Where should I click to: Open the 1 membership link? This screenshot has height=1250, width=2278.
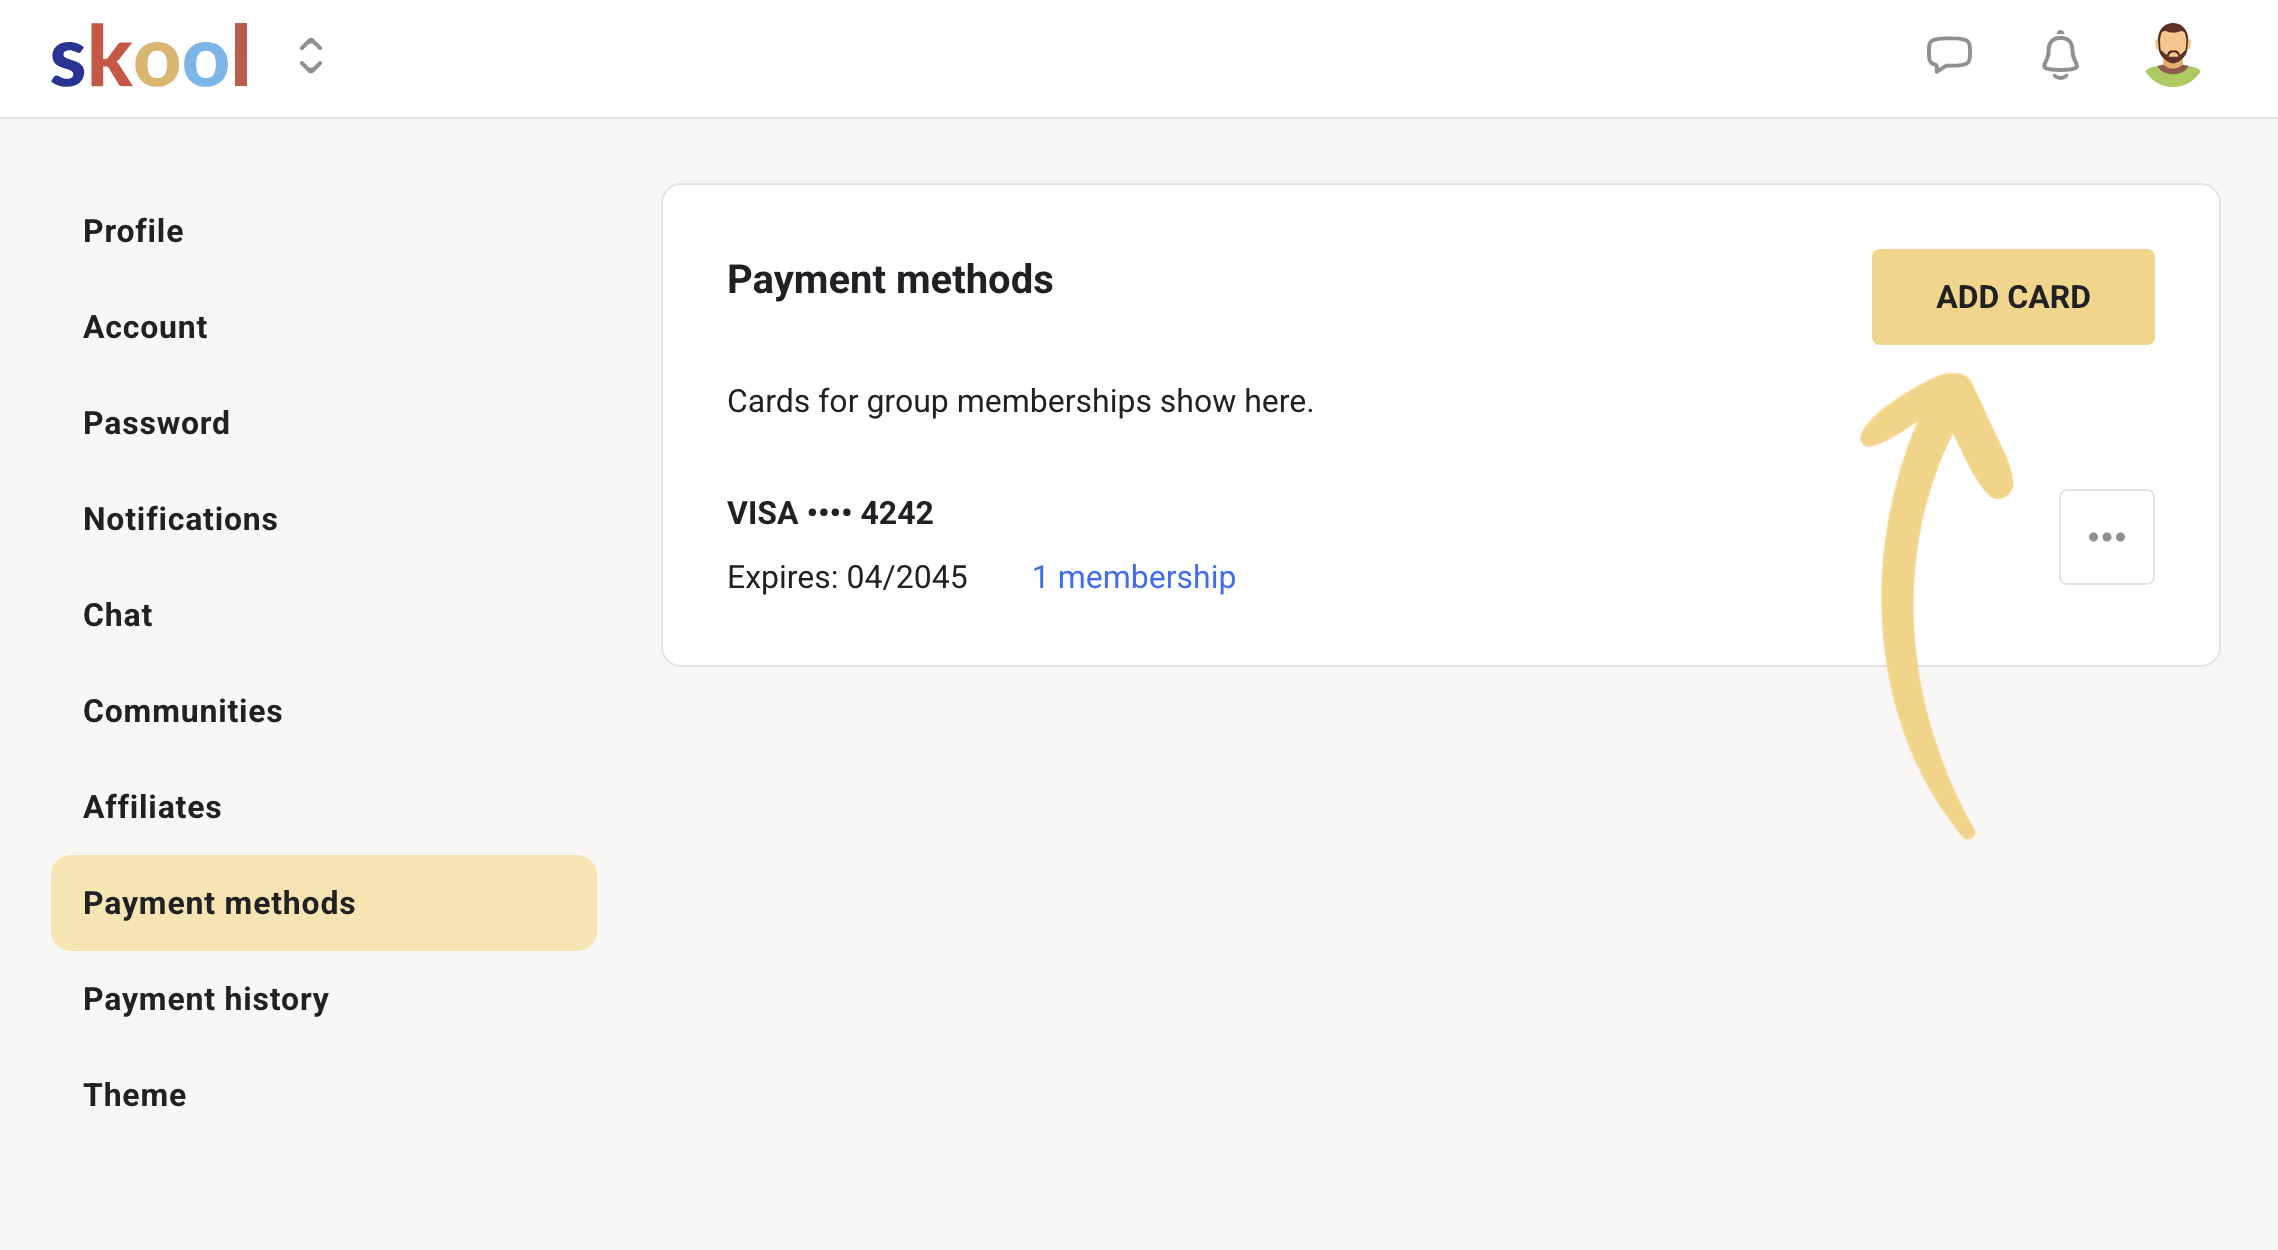pyautogui.click(x=1134, y=577)
